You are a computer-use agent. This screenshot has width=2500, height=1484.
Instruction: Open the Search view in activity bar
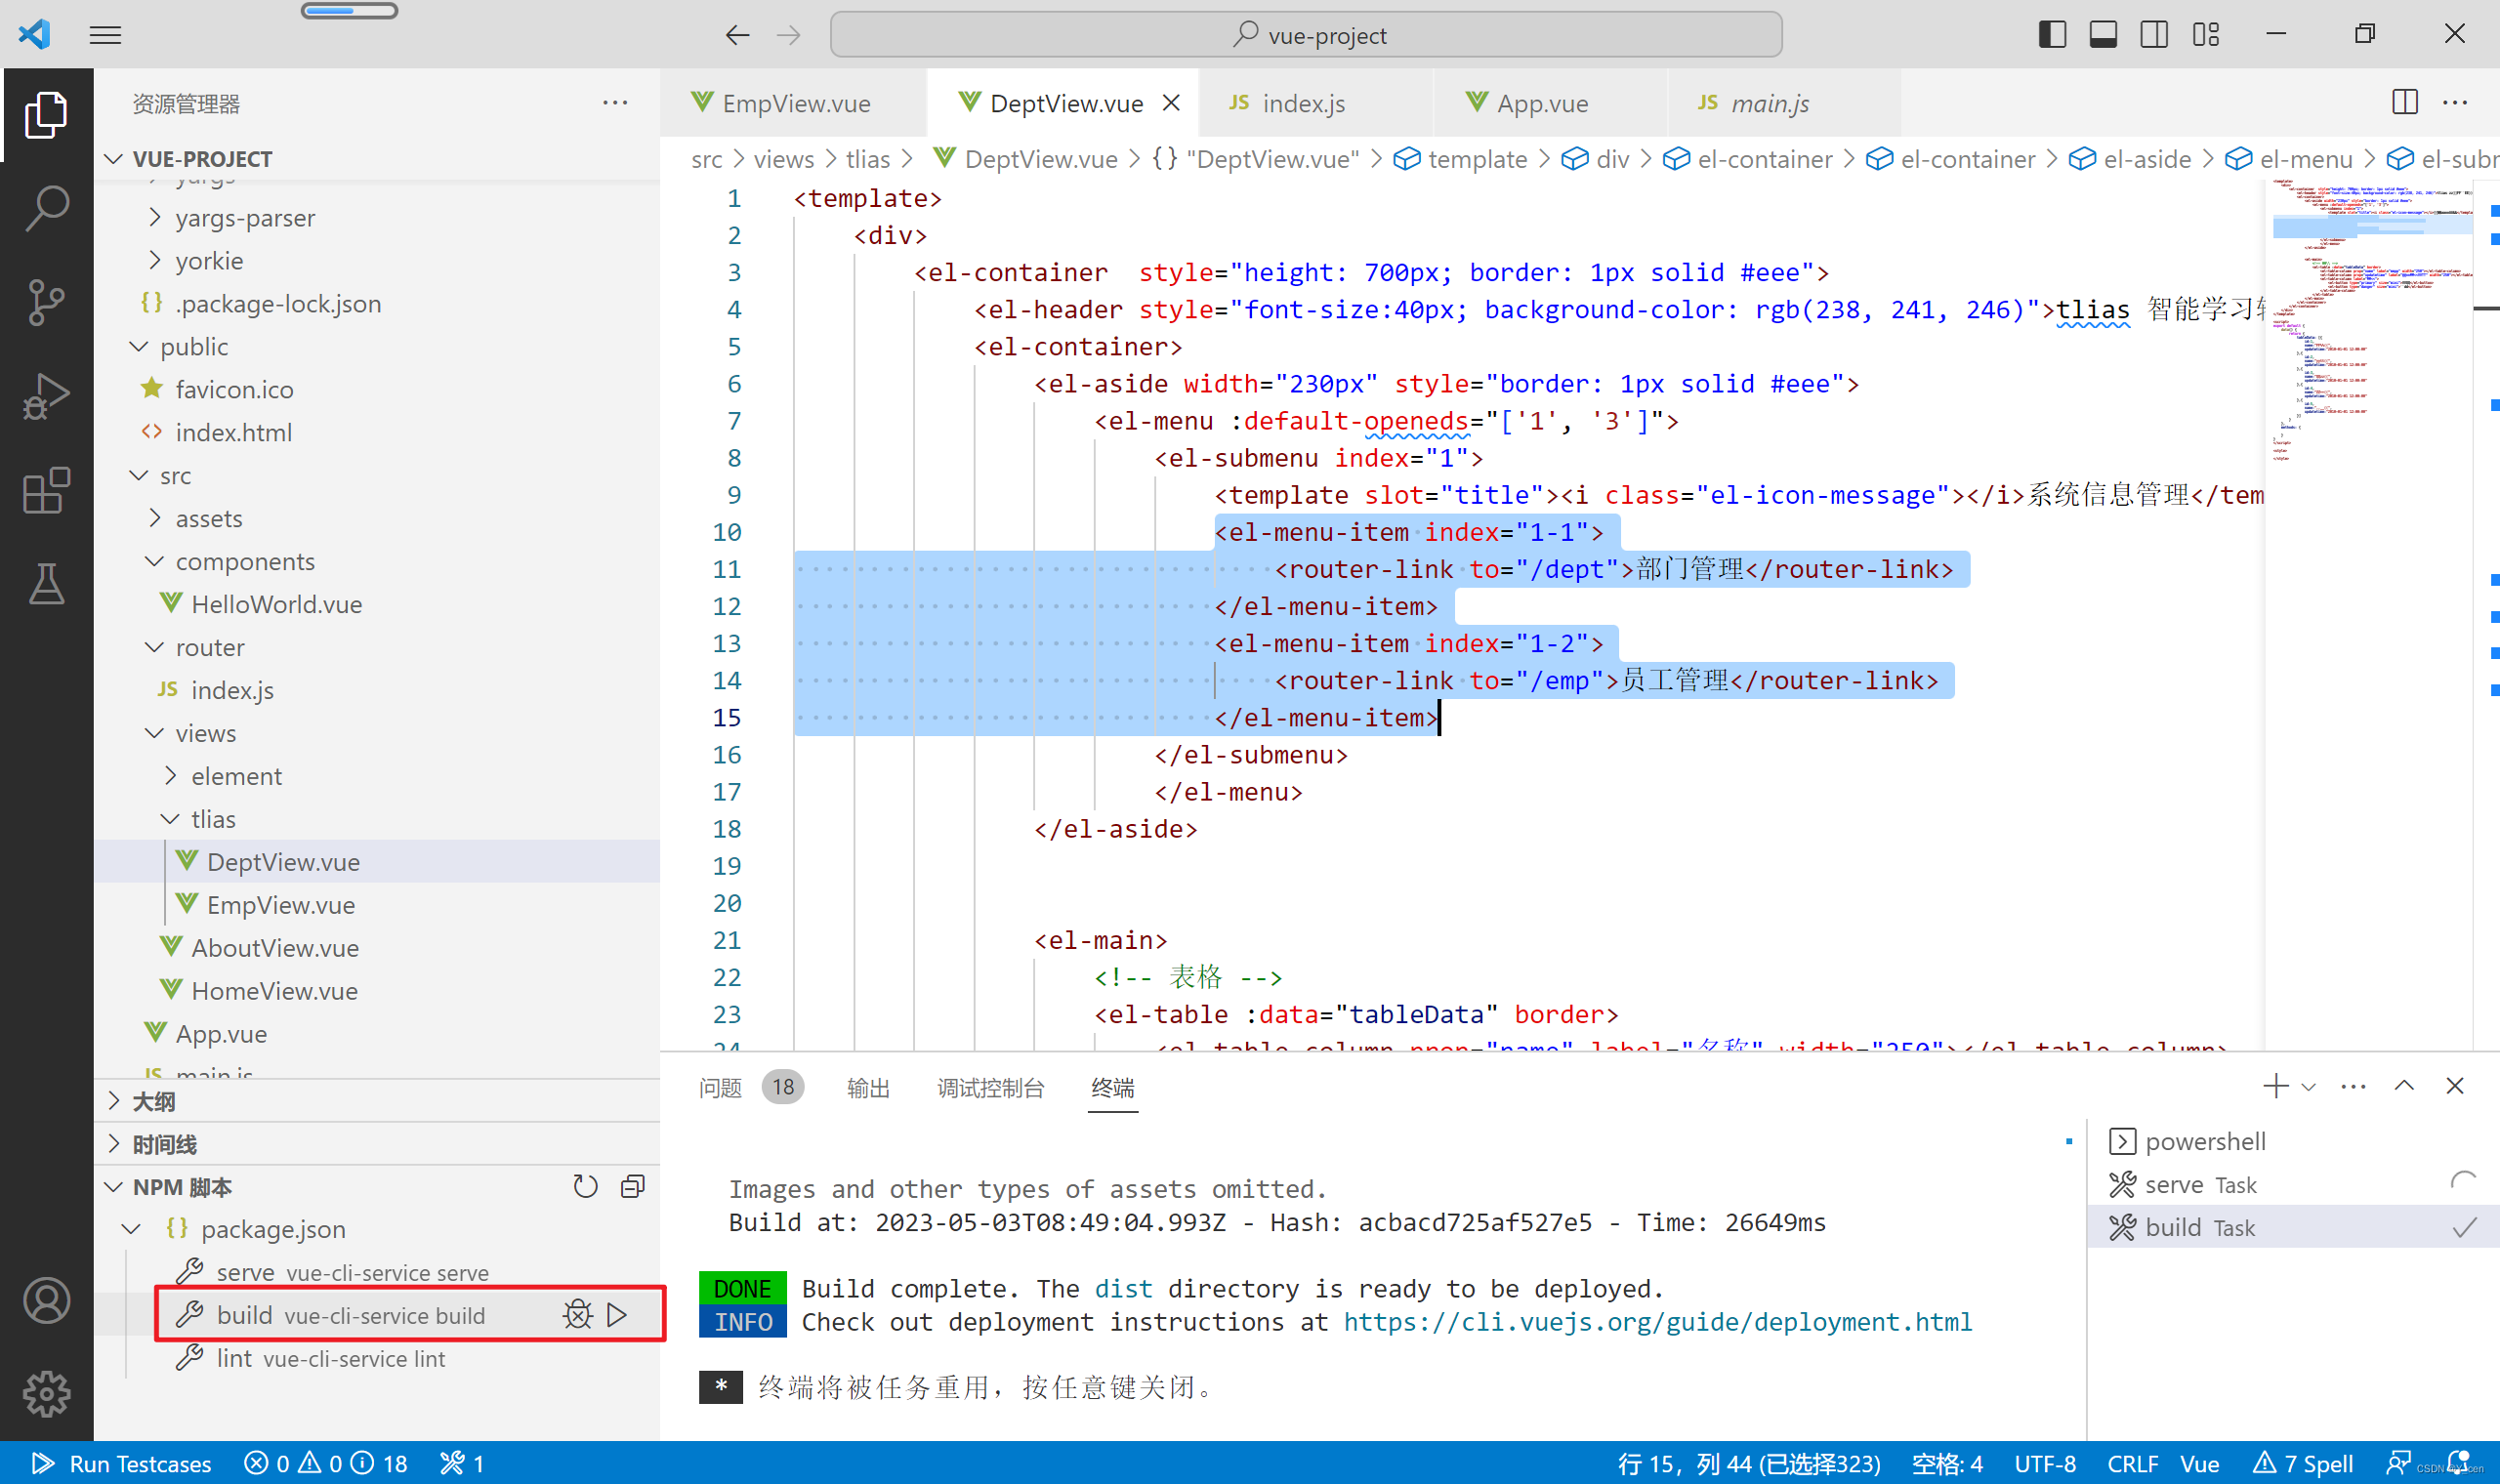click(46, 208)
